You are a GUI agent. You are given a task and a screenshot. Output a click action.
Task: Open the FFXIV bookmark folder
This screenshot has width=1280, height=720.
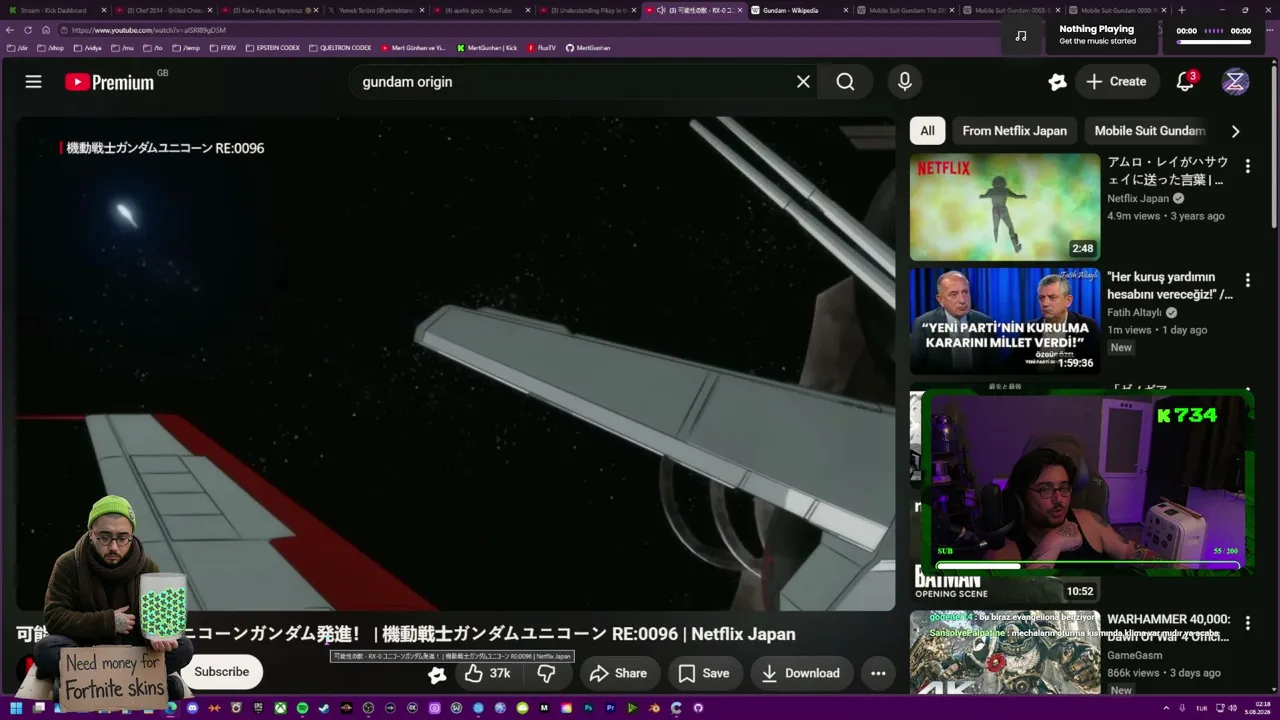(223, 48)
